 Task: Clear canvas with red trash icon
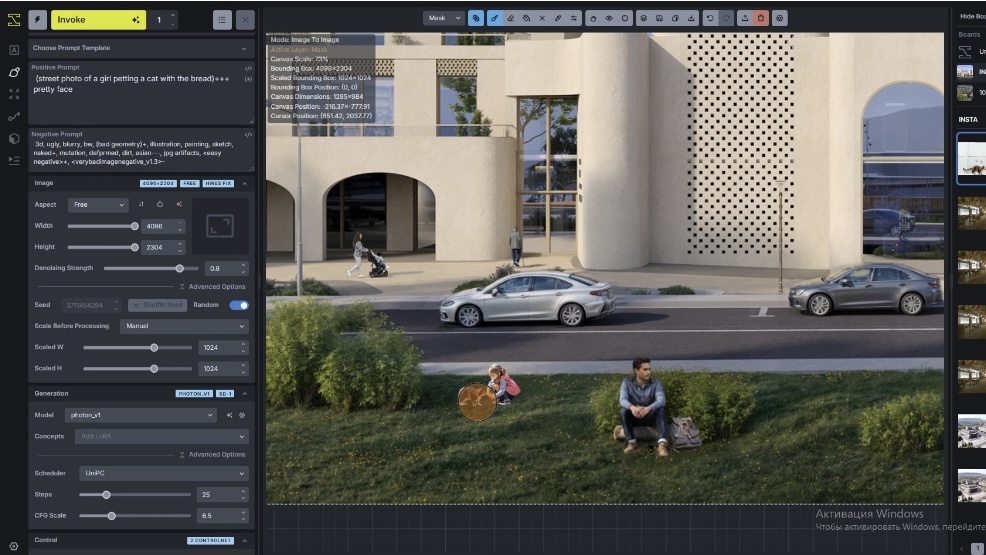(761, 18)
